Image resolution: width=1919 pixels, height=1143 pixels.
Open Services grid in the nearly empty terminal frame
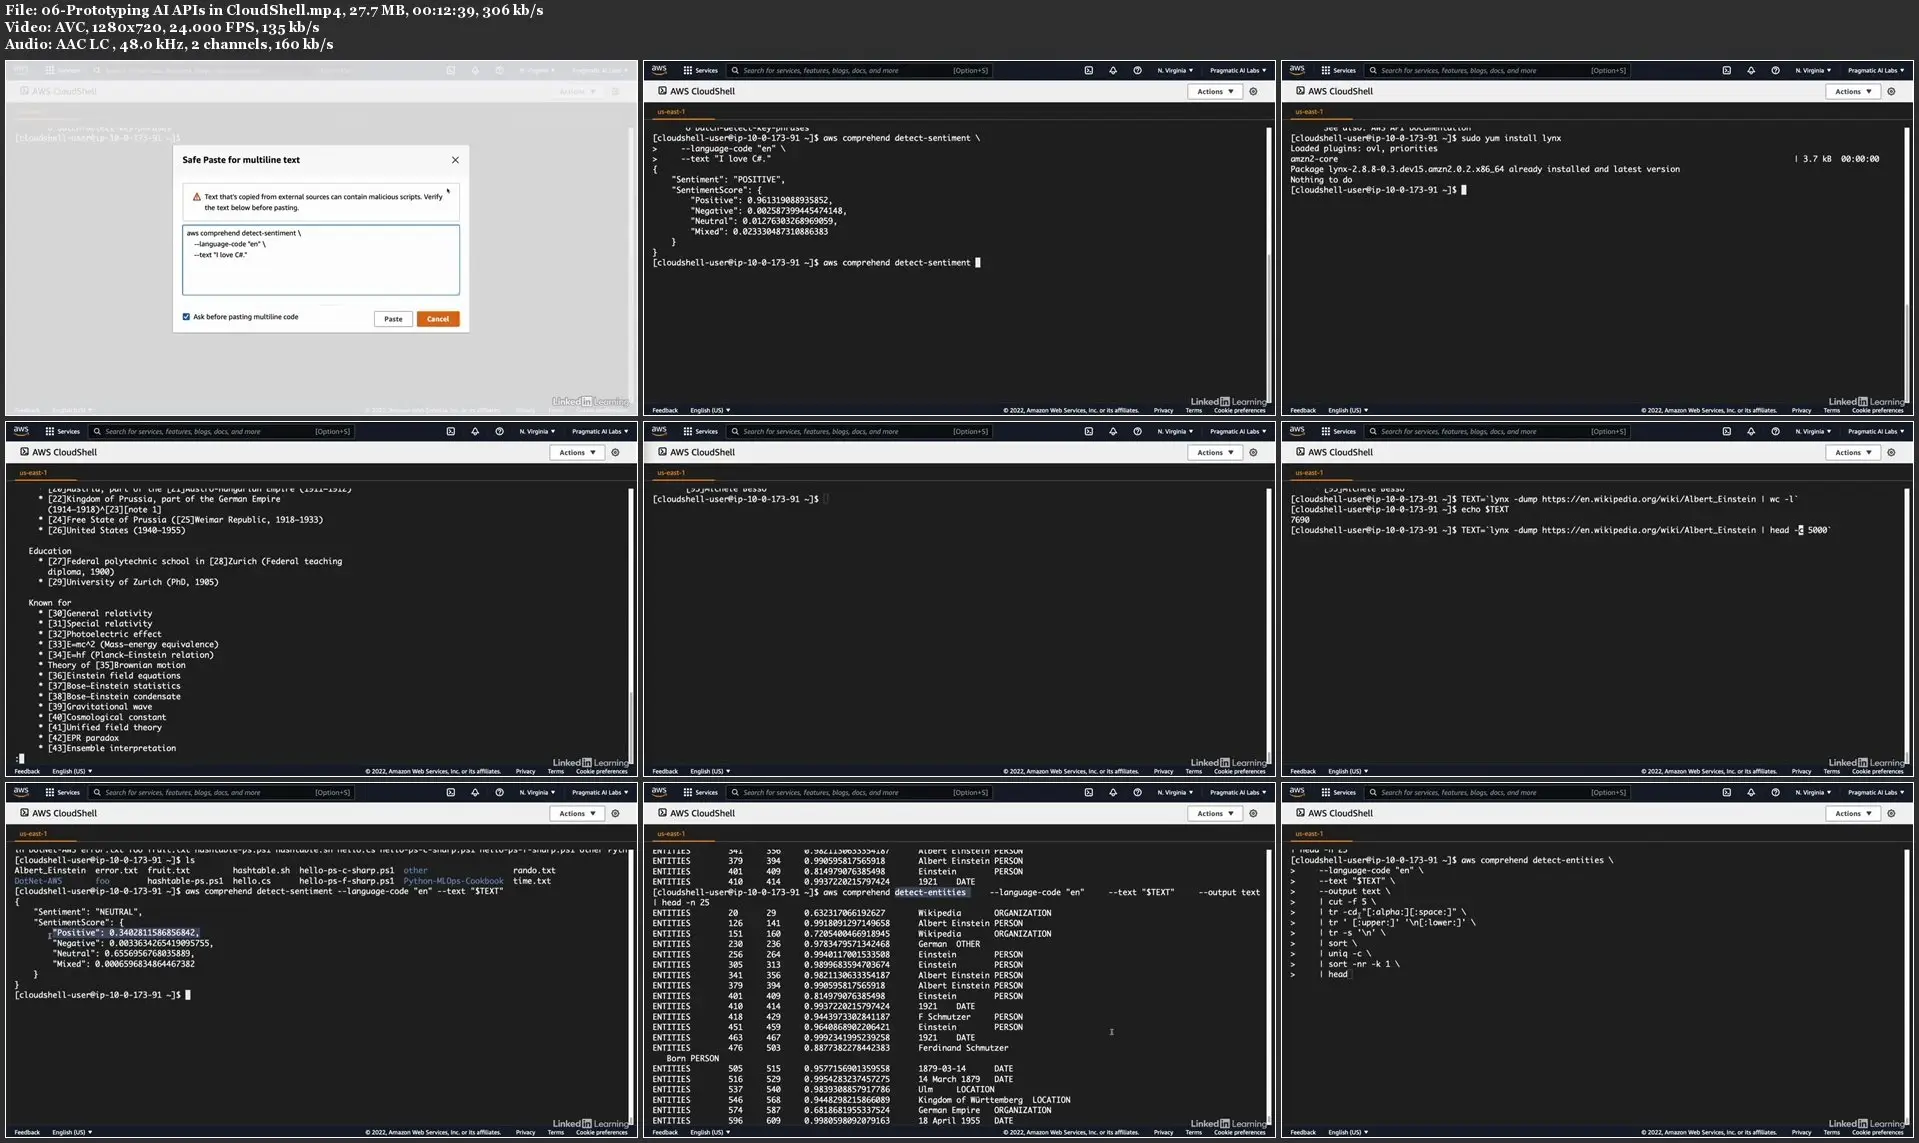tap(700, 431)
